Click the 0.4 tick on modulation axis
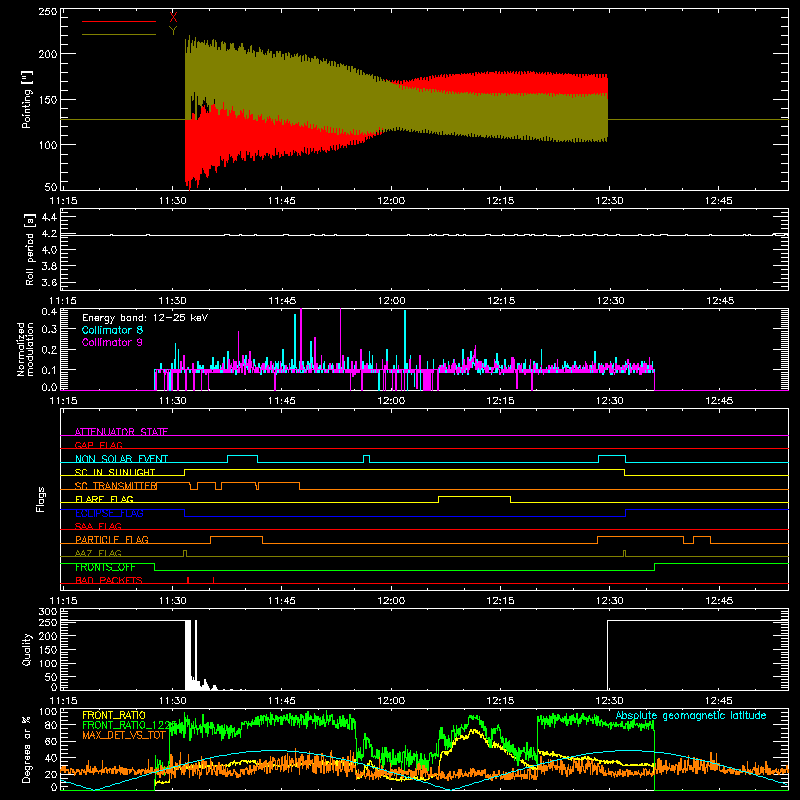The image size is (800, 800). tap(49, 311)
